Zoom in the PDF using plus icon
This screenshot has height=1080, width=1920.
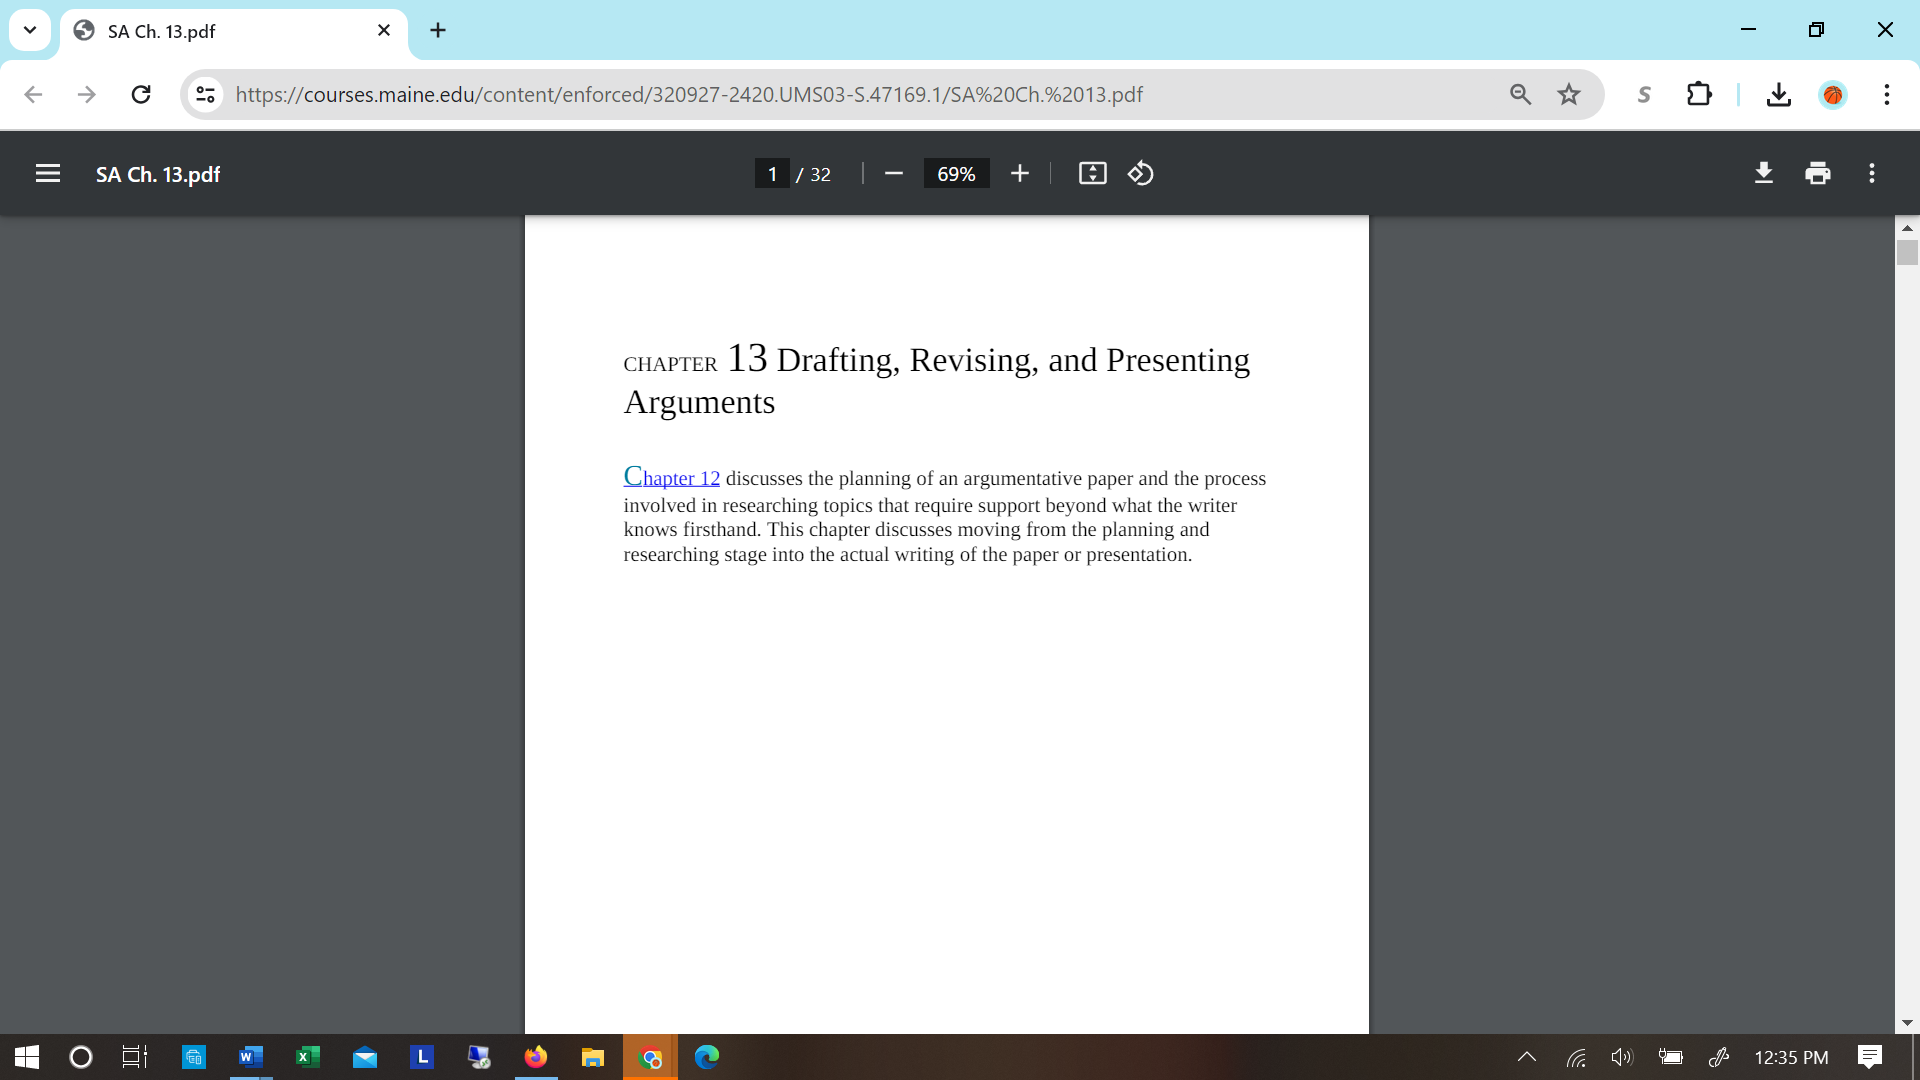[1019, 173]
